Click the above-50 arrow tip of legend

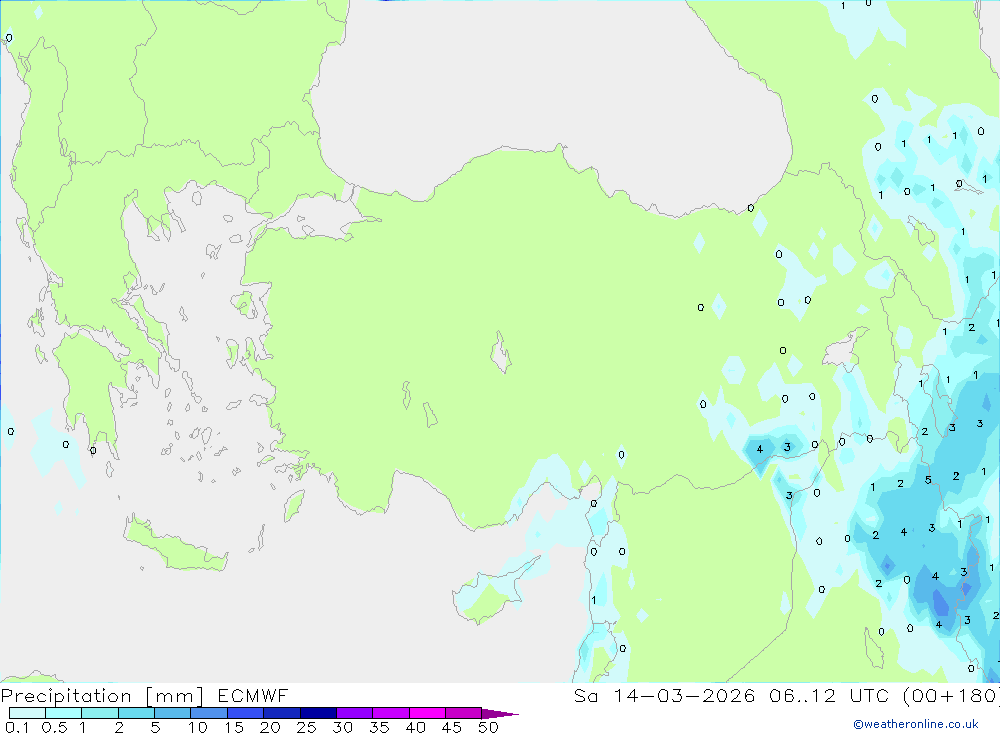[x=500, y=714]
